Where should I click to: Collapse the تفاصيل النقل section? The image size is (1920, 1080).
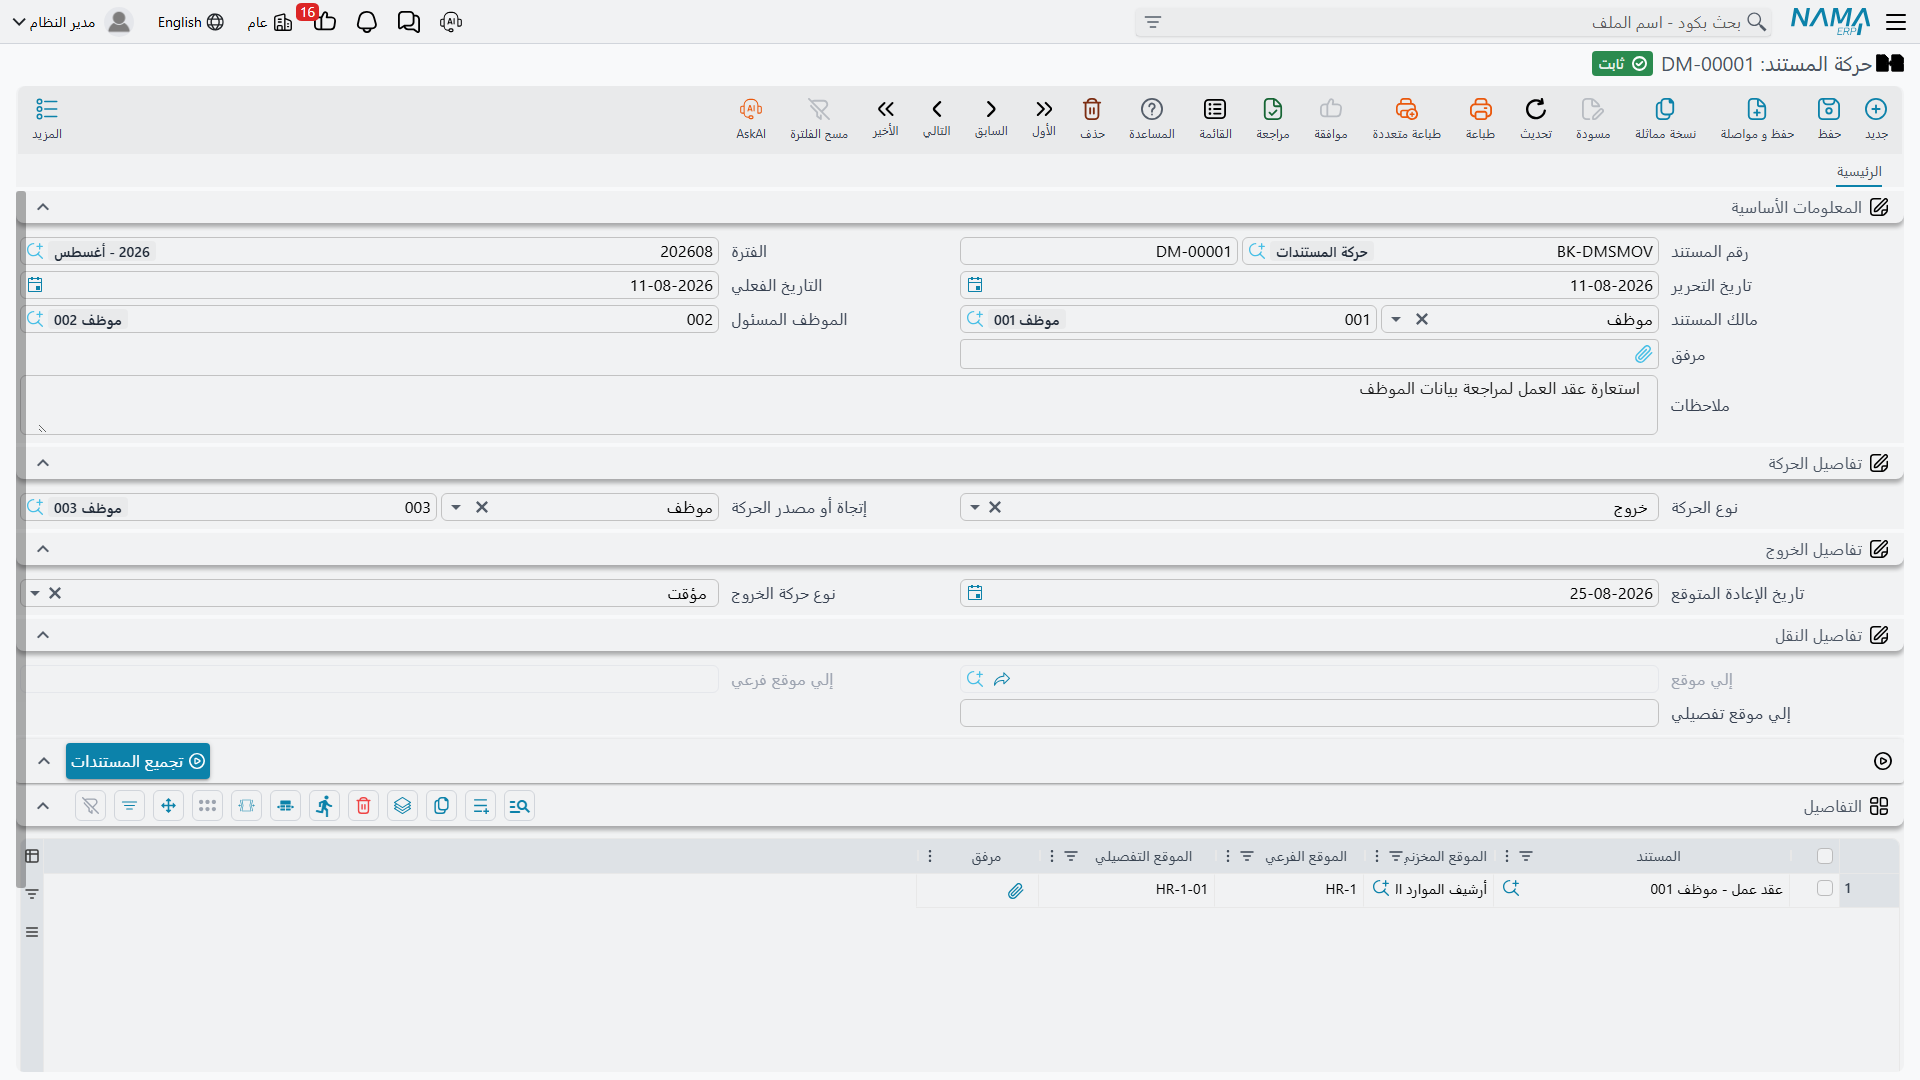(43, 635)
